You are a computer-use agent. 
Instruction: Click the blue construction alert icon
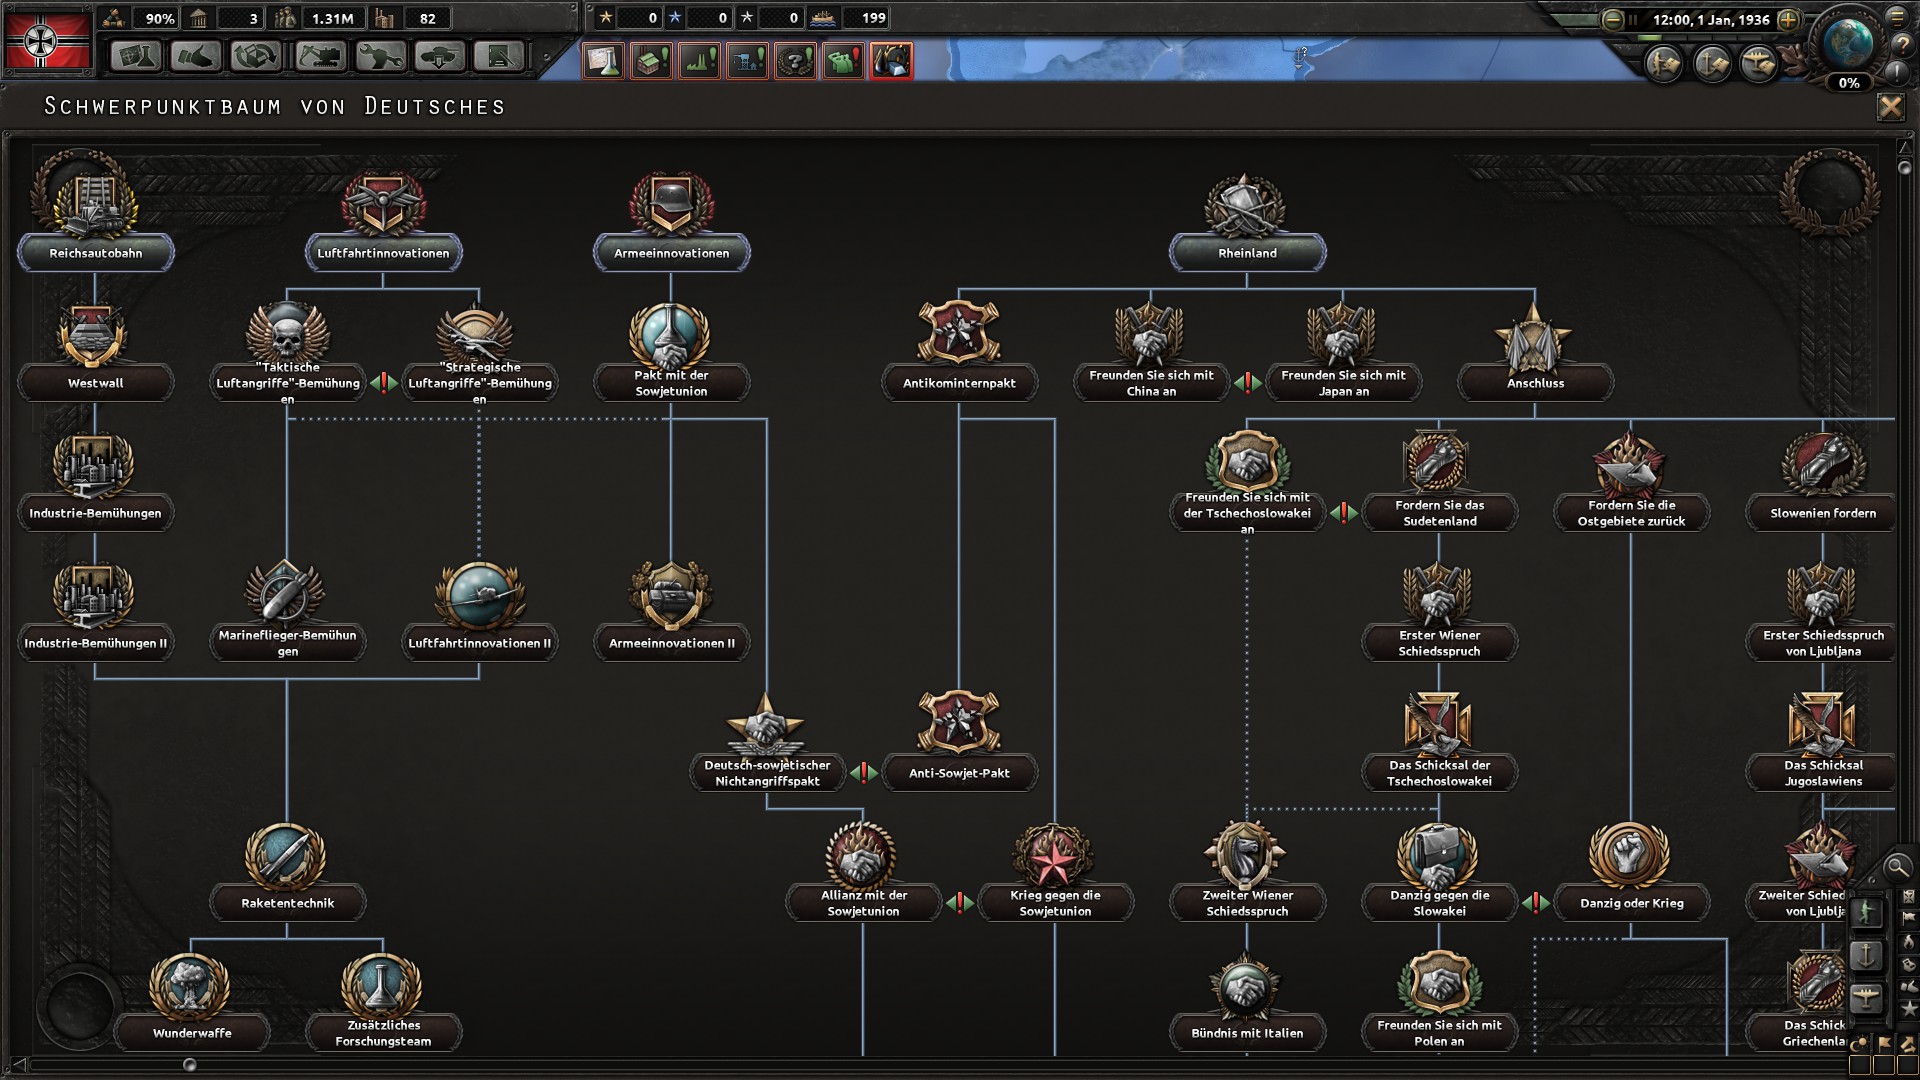pyautogui.click(x=747, y=61)
